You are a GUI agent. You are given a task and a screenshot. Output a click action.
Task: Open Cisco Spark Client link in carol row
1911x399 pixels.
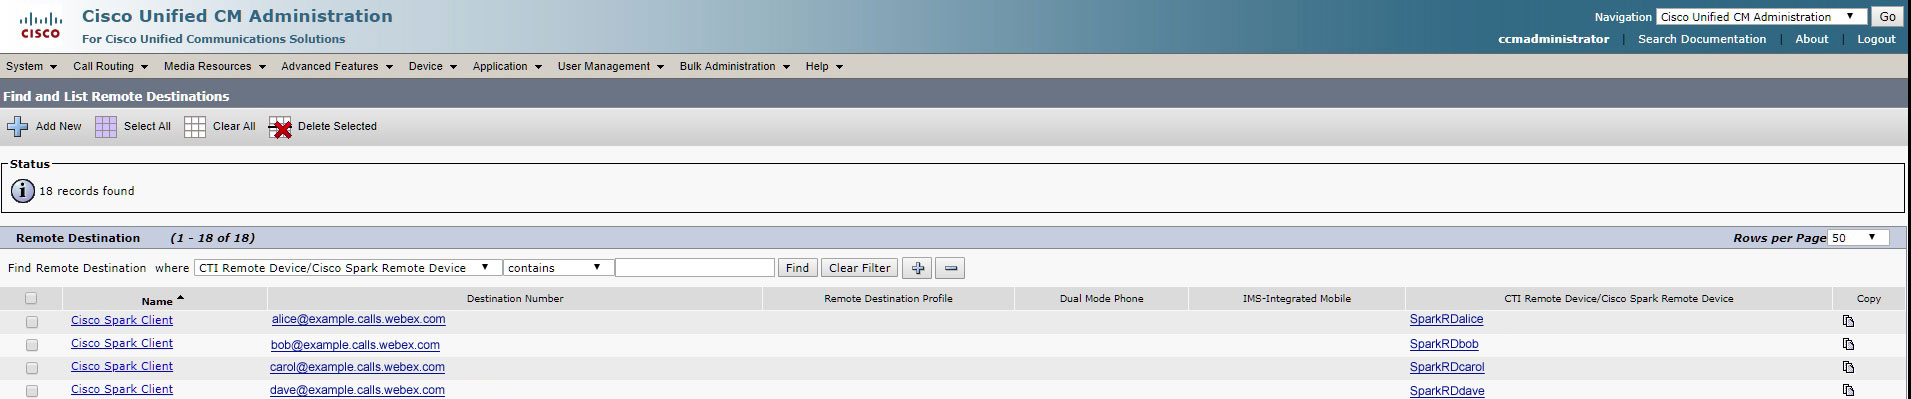(x=122, y=366)
